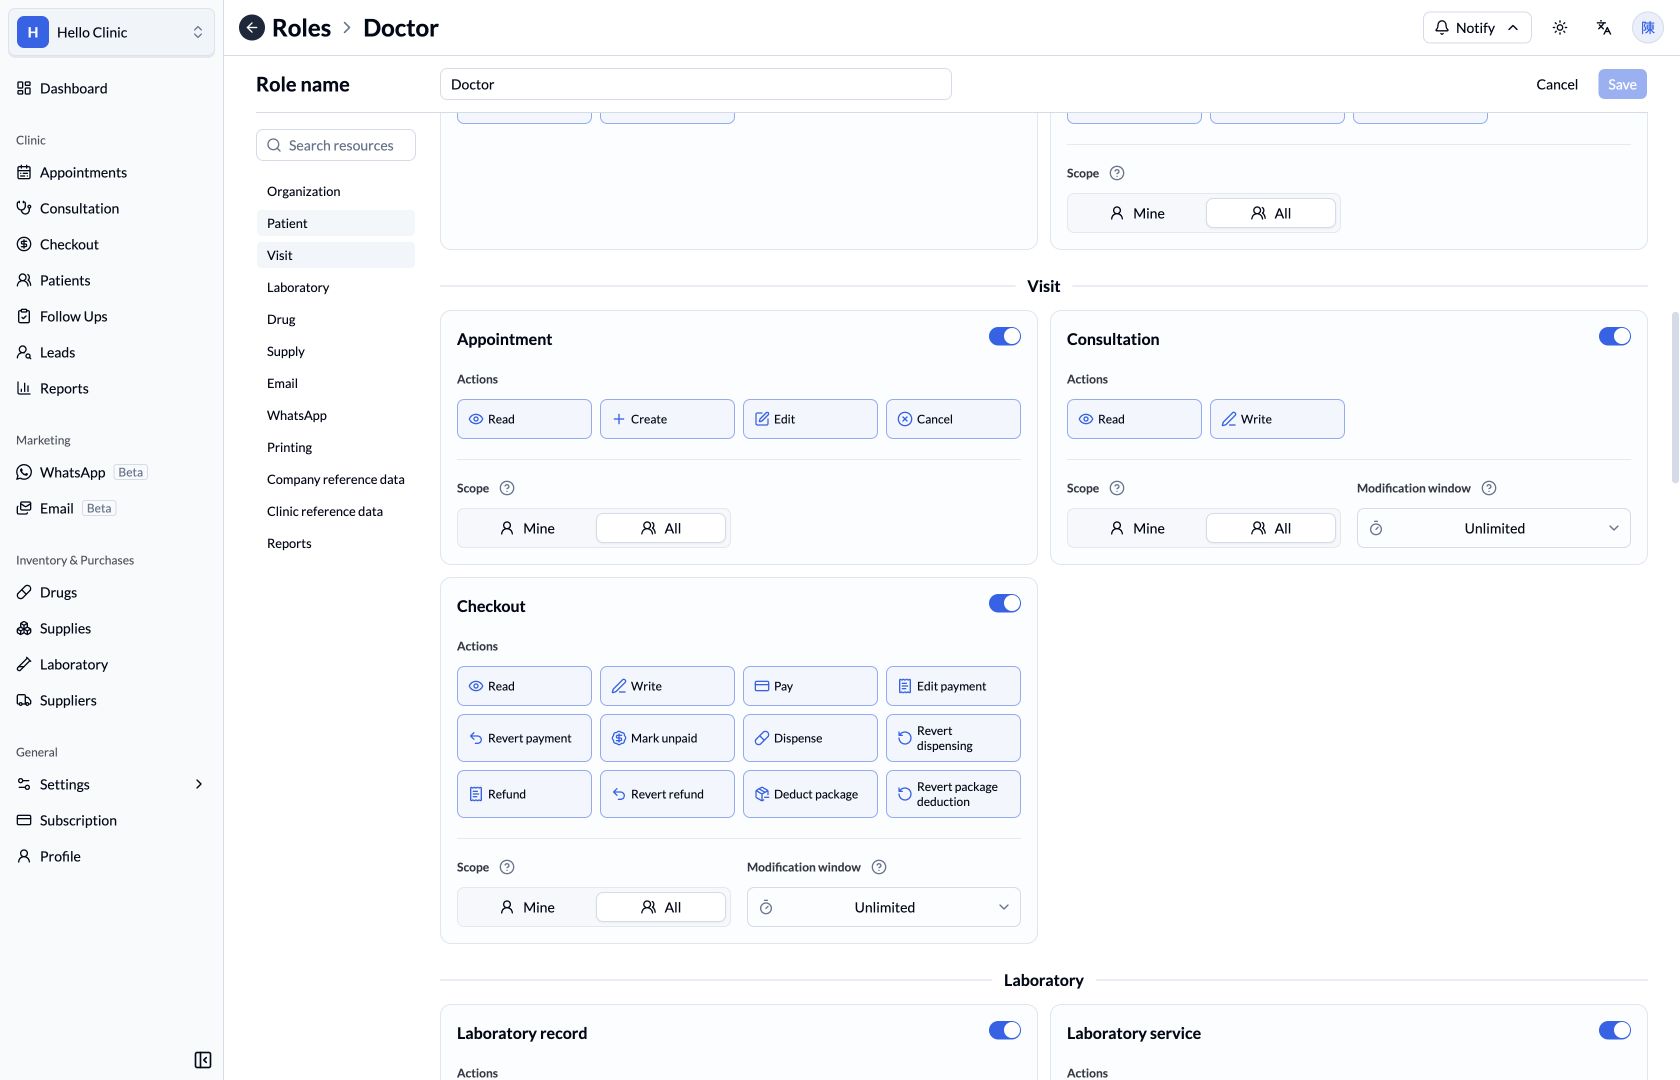Open Checkout in the sidebar
The height and width of the screenshot is (1080, 1680).
[111, 244]
